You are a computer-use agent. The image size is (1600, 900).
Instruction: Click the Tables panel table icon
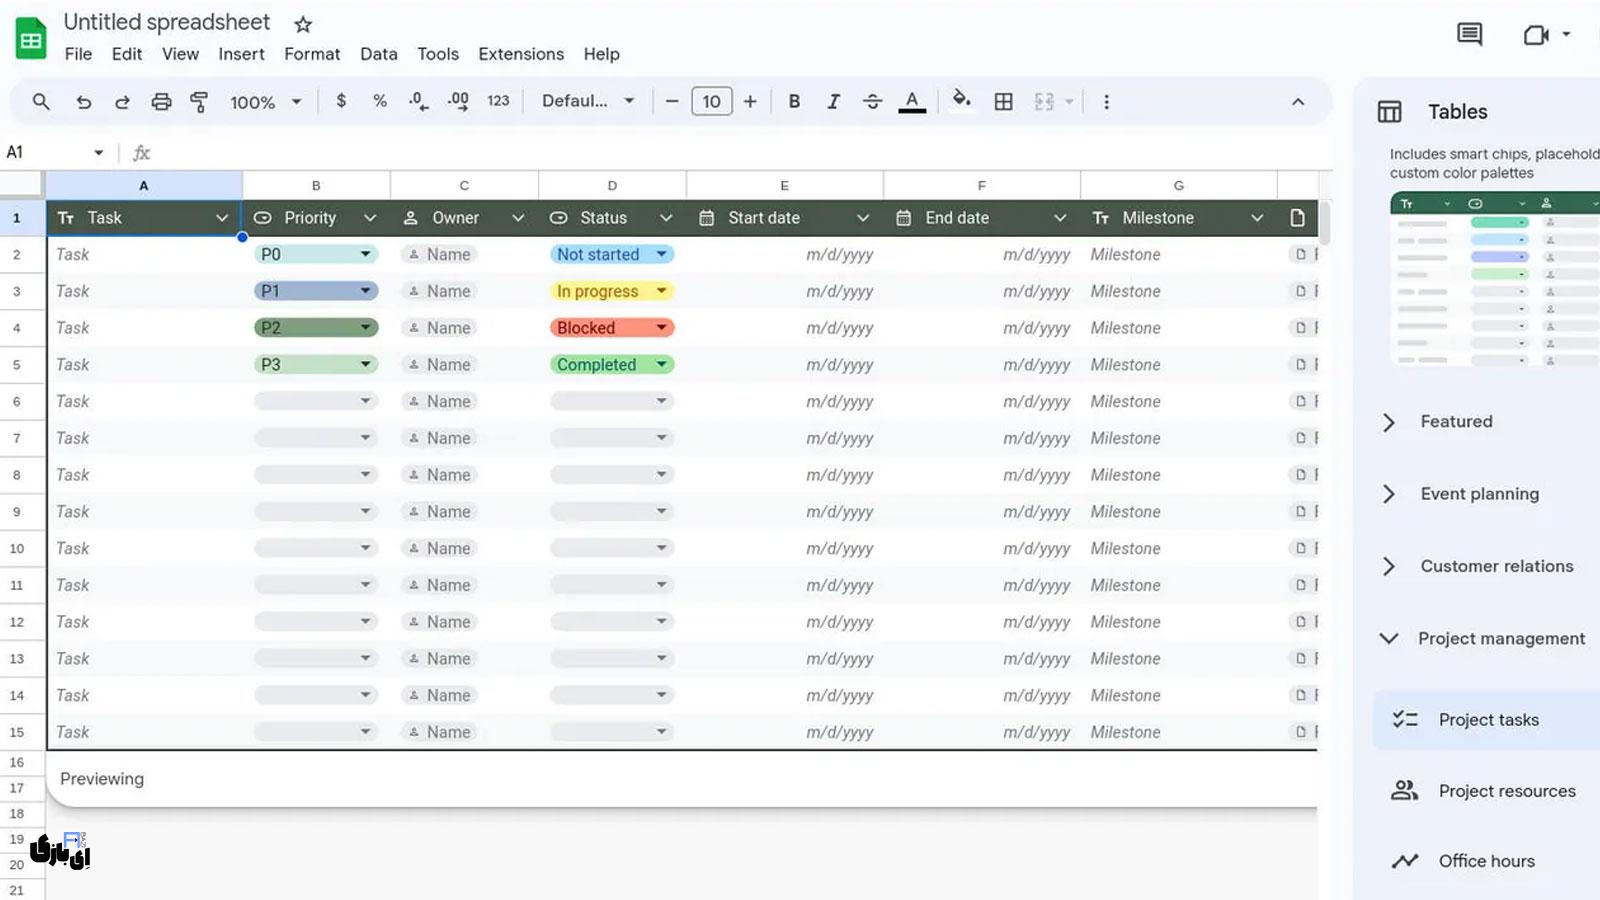1390,112
